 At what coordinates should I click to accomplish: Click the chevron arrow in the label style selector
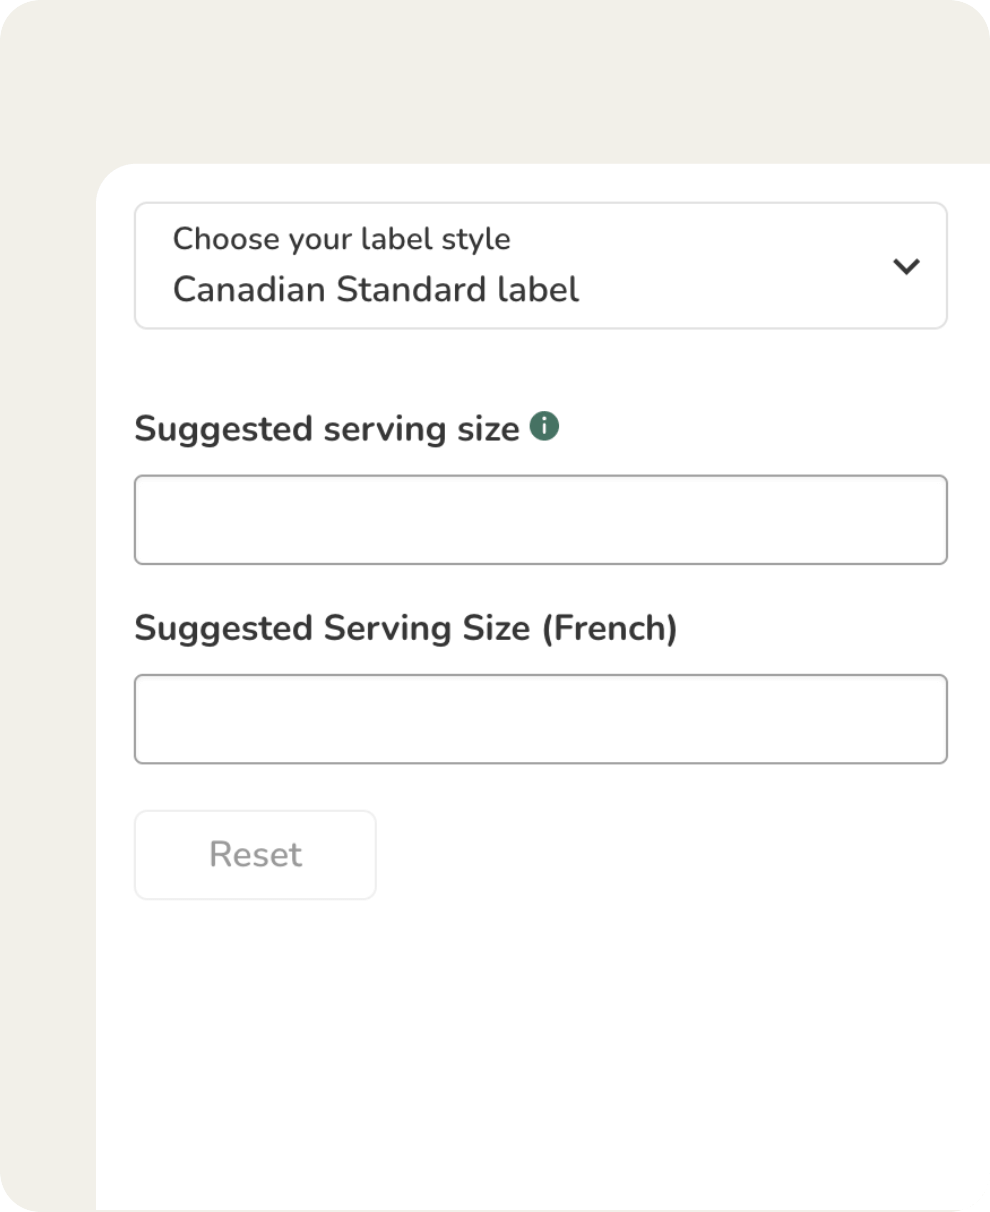[906, 266]
